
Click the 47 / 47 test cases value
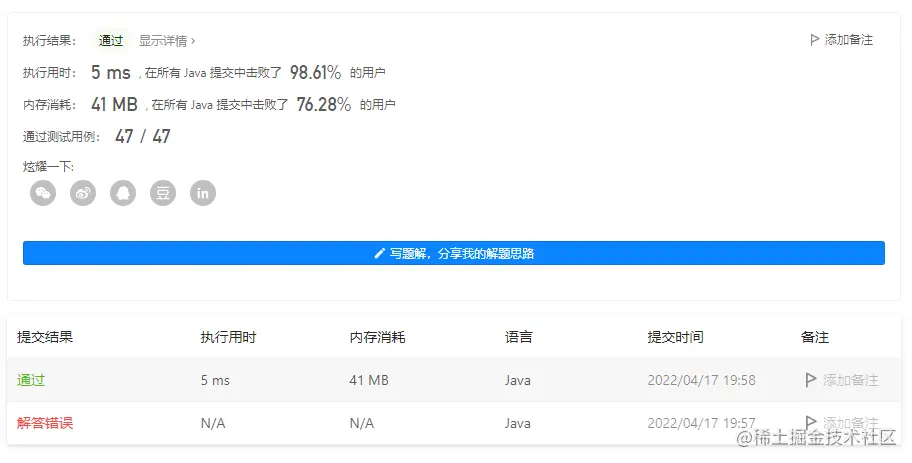142,136
